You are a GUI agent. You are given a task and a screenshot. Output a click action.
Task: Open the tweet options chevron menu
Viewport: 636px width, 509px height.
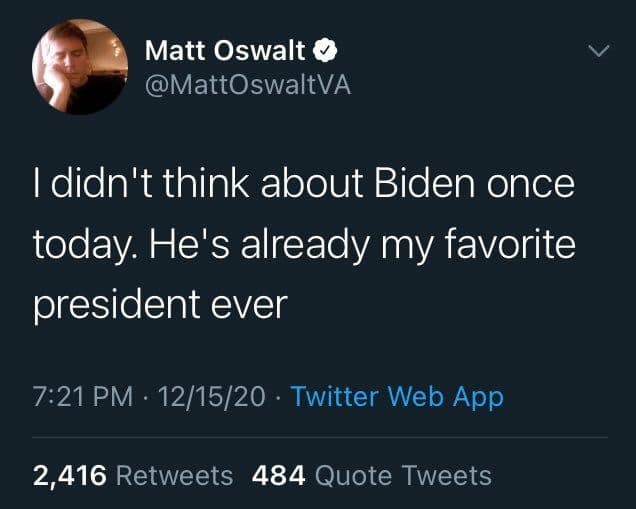[x=599, y=50]
